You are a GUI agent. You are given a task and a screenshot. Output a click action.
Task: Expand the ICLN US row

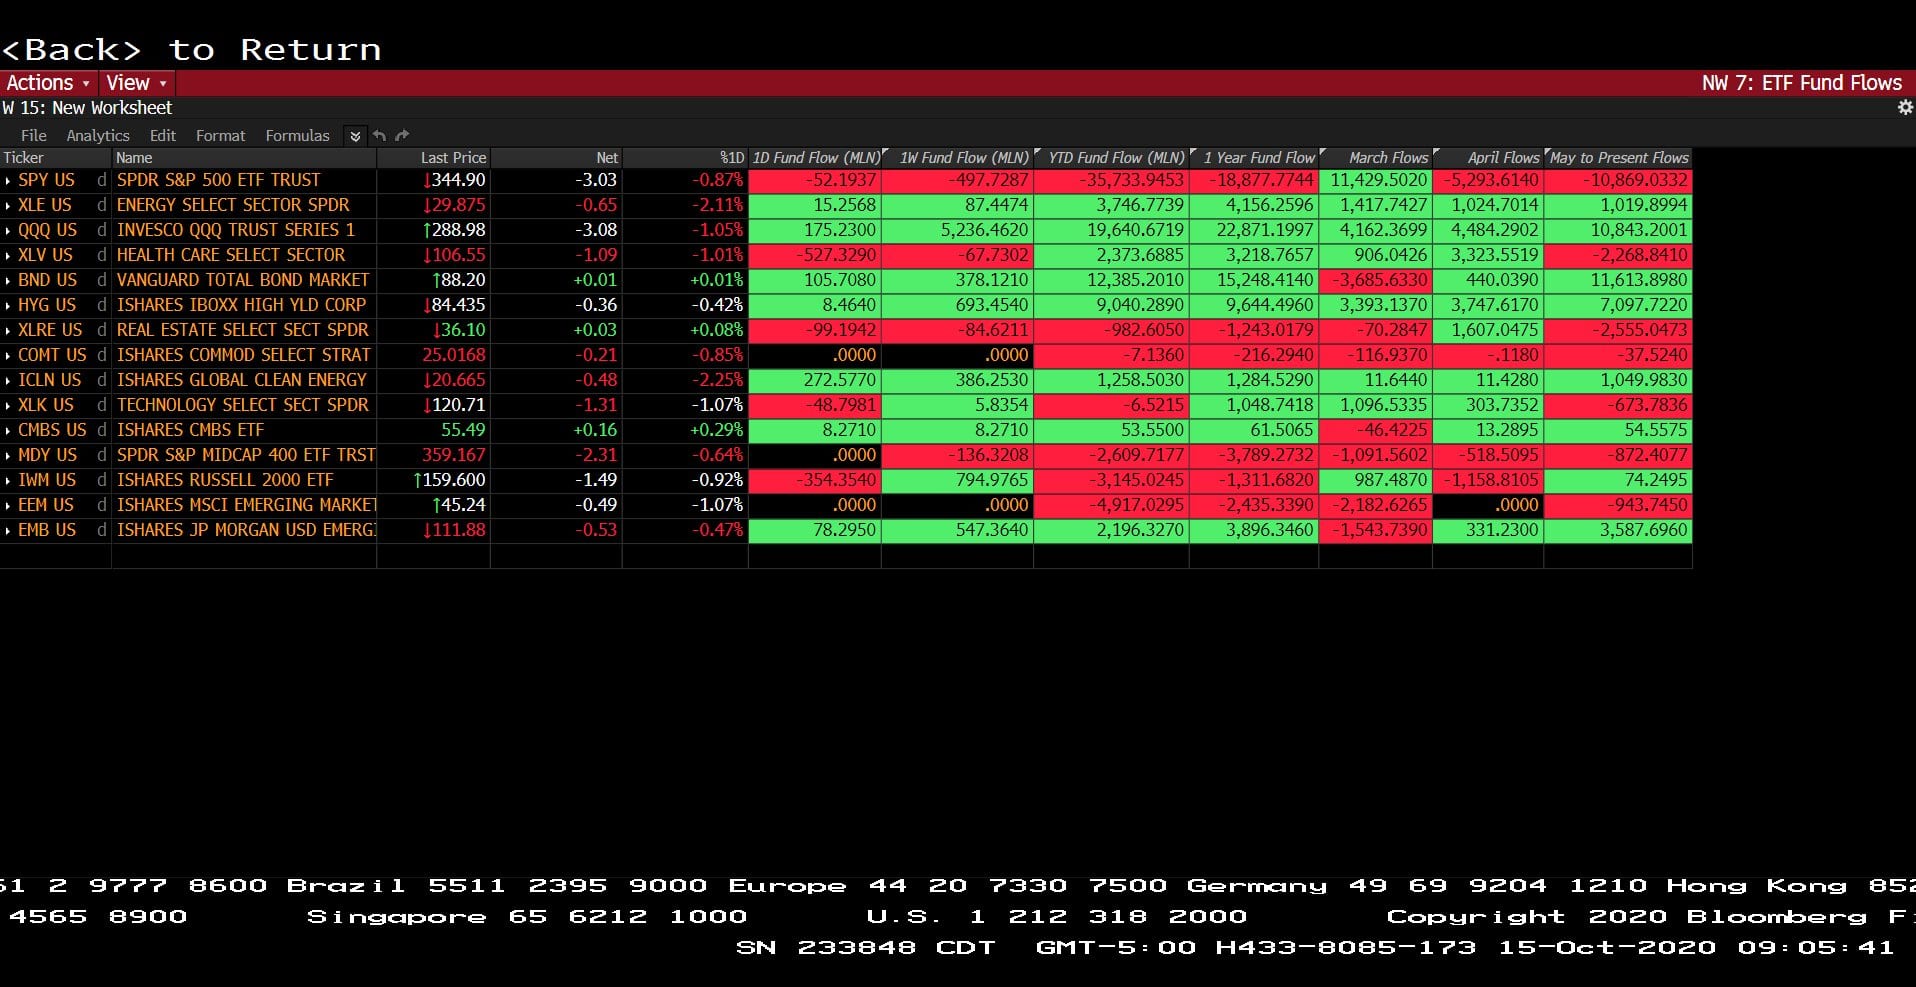8,380
